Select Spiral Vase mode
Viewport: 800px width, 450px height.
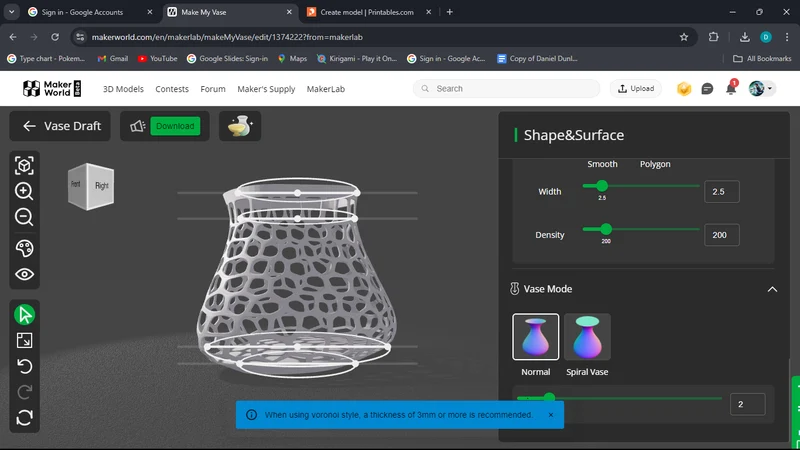point(587,337)
